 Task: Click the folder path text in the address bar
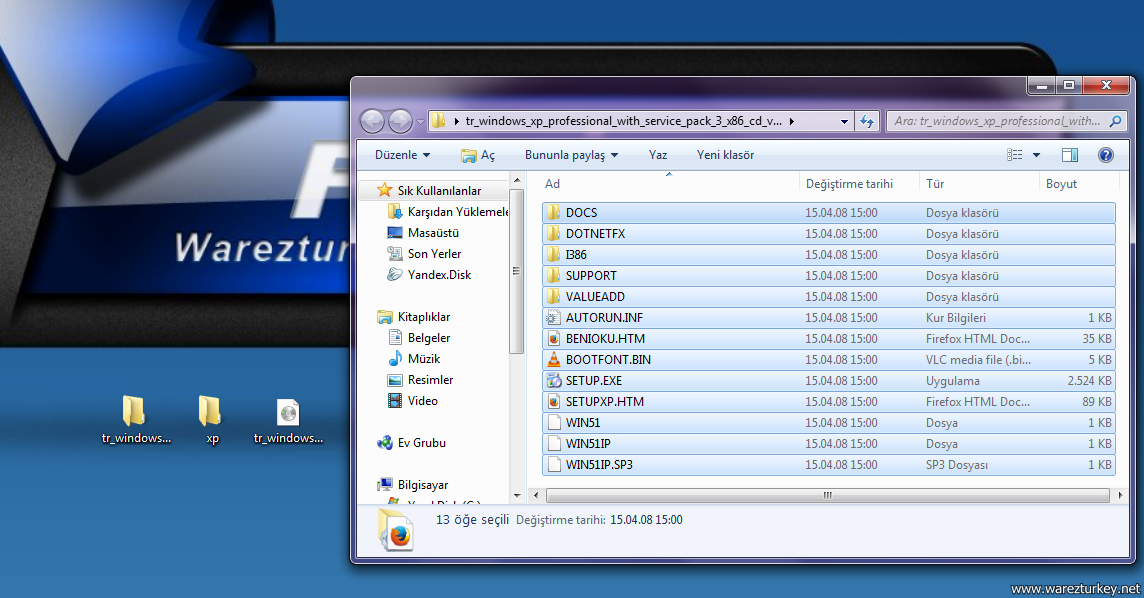click(x=624, y=121)
